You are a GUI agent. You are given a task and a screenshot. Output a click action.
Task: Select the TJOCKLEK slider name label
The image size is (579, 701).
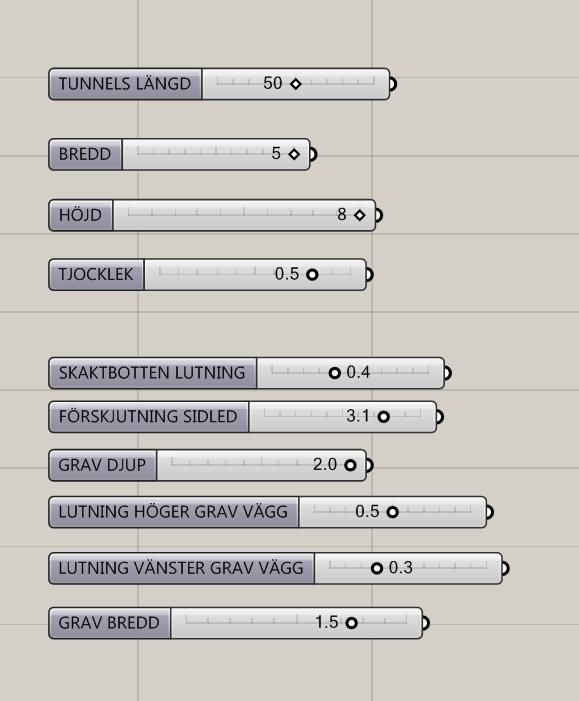tap(96, 274)
